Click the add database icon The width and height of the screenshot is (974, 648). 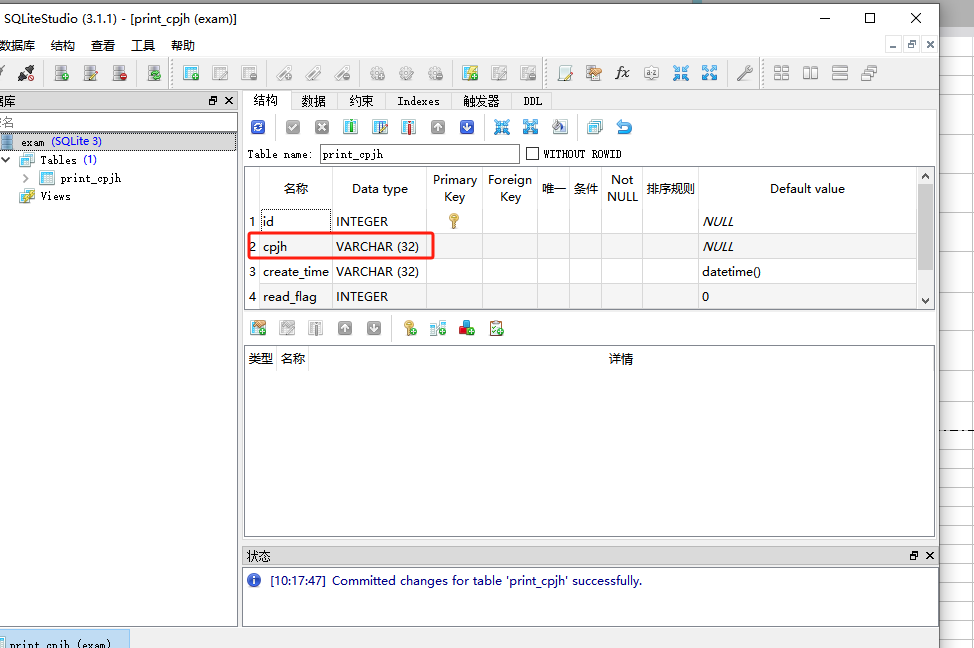tap(61, 73)
